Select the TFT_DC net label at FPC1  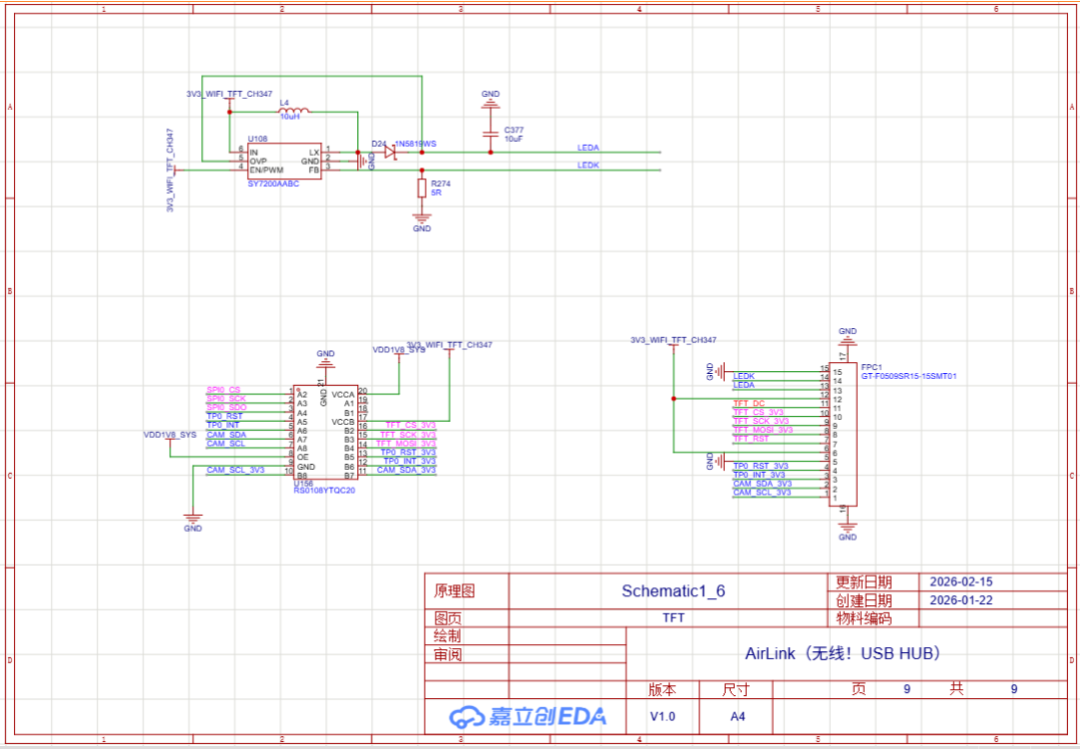(749, 404)
